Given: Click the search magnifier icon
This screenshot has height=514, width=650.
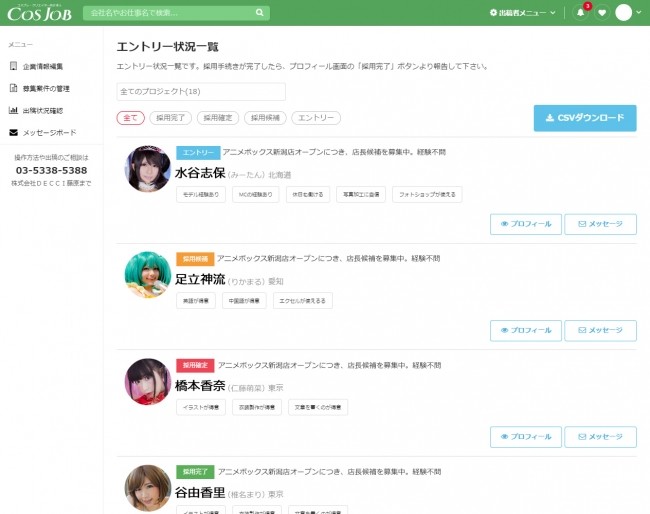Looking at the screenshot, I should pos(260,13).
